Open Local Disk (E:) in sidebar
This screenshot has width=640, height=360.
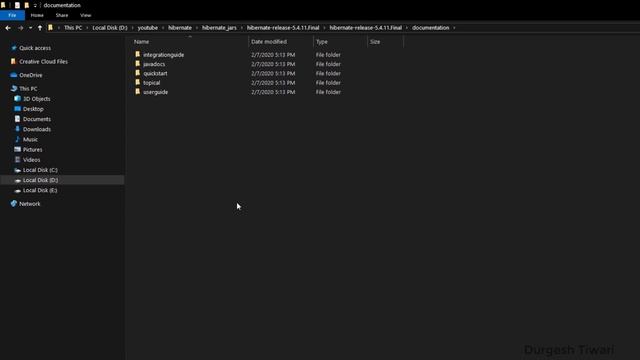pyautogui.click(x=40, y=191)
